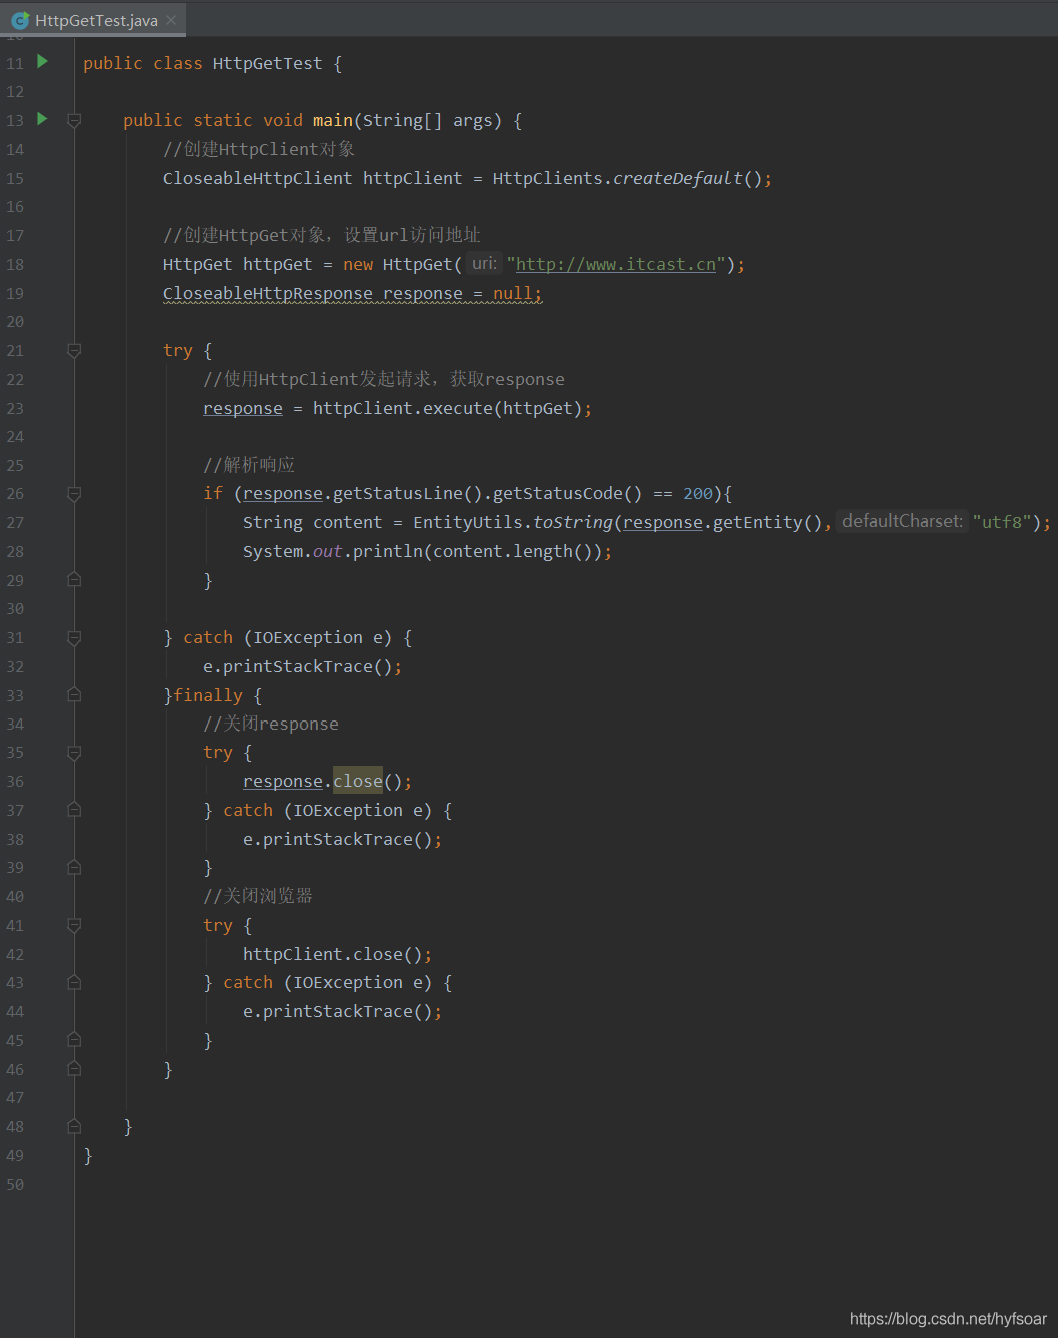Viewport: 1058px width, 1338px height.
Task: Click the 'new' keyword on line 18
Action: 358,264
